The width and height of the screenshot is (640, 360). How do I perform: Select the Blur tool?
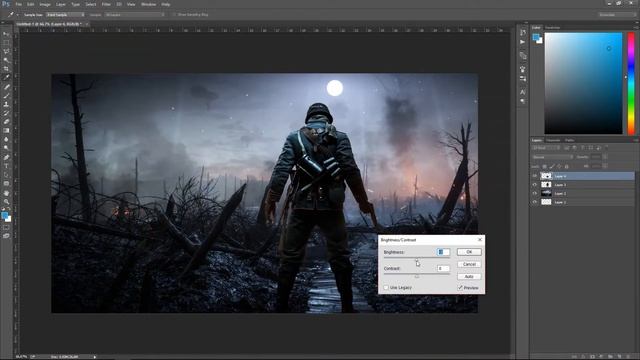click(x=6, y=139)
